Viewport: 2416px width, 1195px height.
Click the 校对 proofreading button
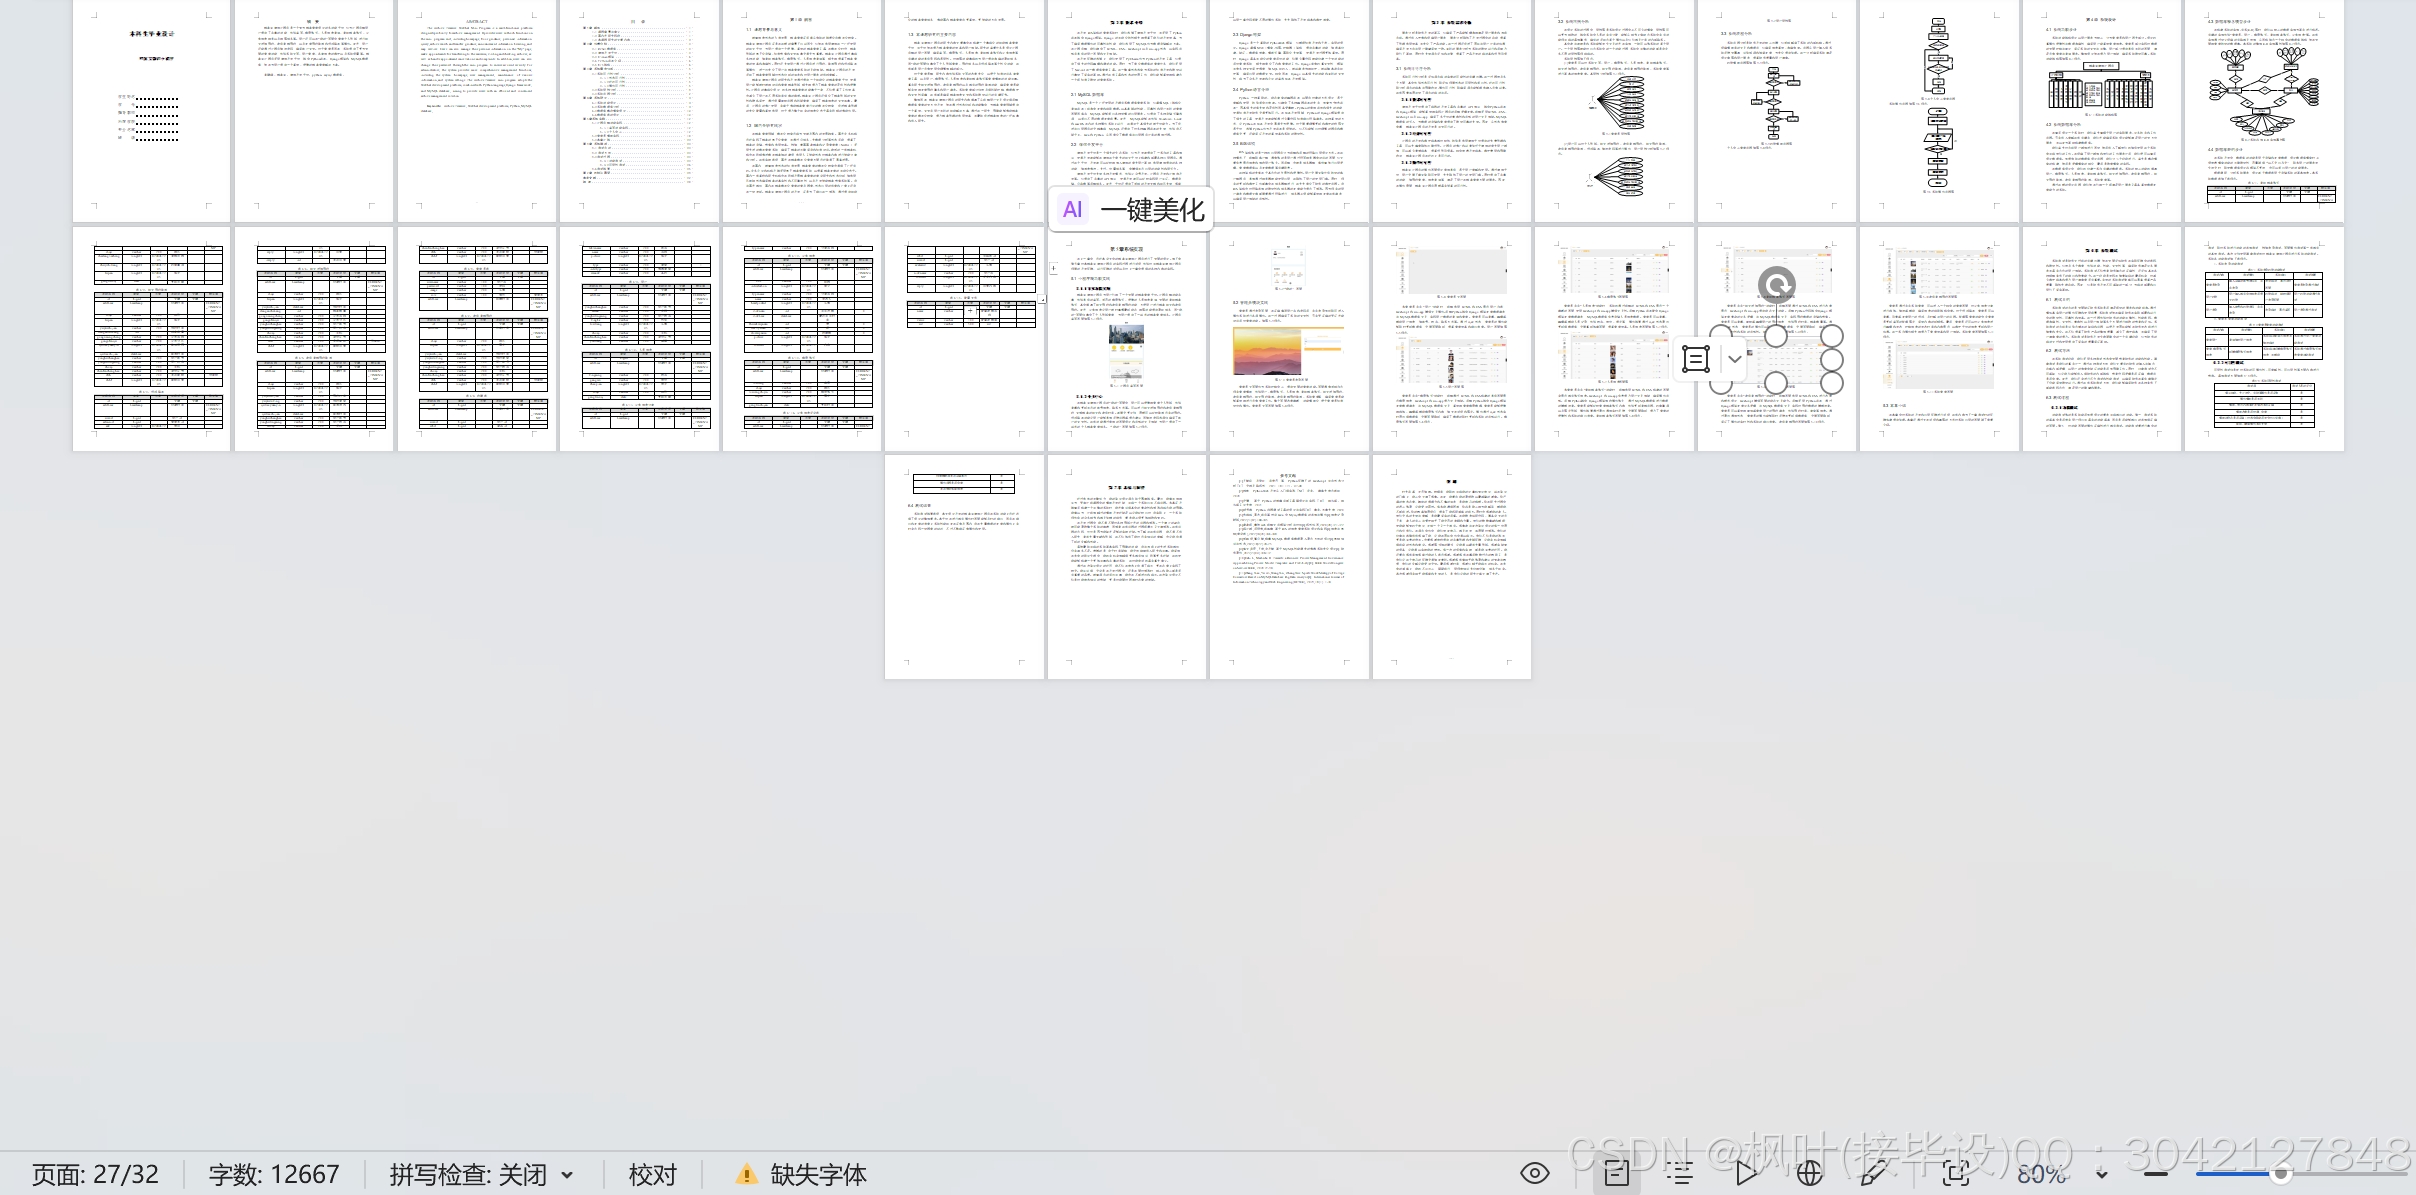[652, 1174]
